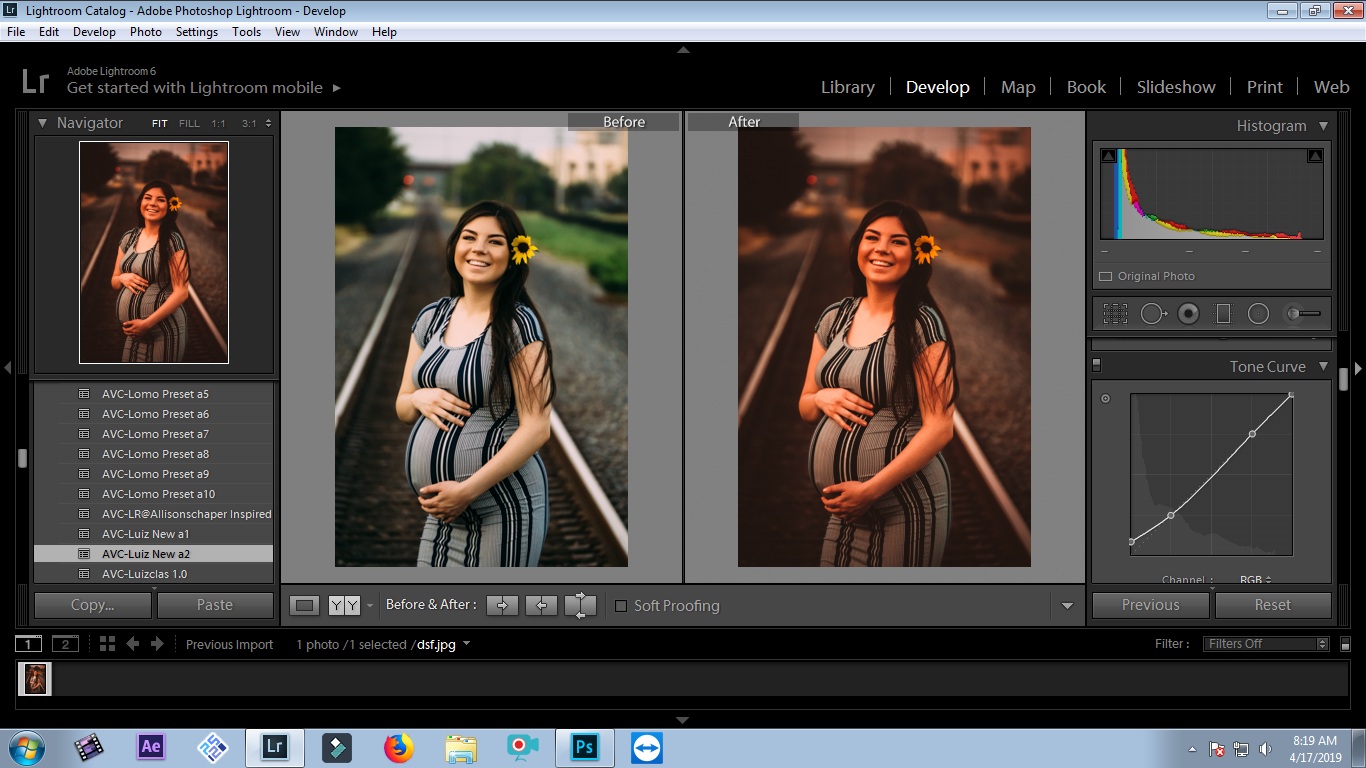Toggle the filter switch beside Filters Off
This screenshot has height=768, width=1366.
pyautogui.click(x=1345, y=644)
